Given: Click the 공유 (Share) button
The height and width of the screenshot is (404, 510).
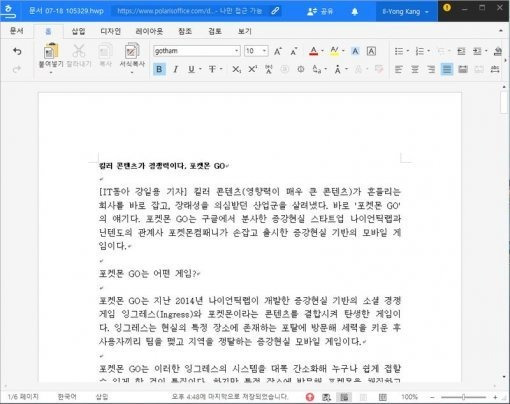Looking at the screenshot, I should (x=320, y=11).
